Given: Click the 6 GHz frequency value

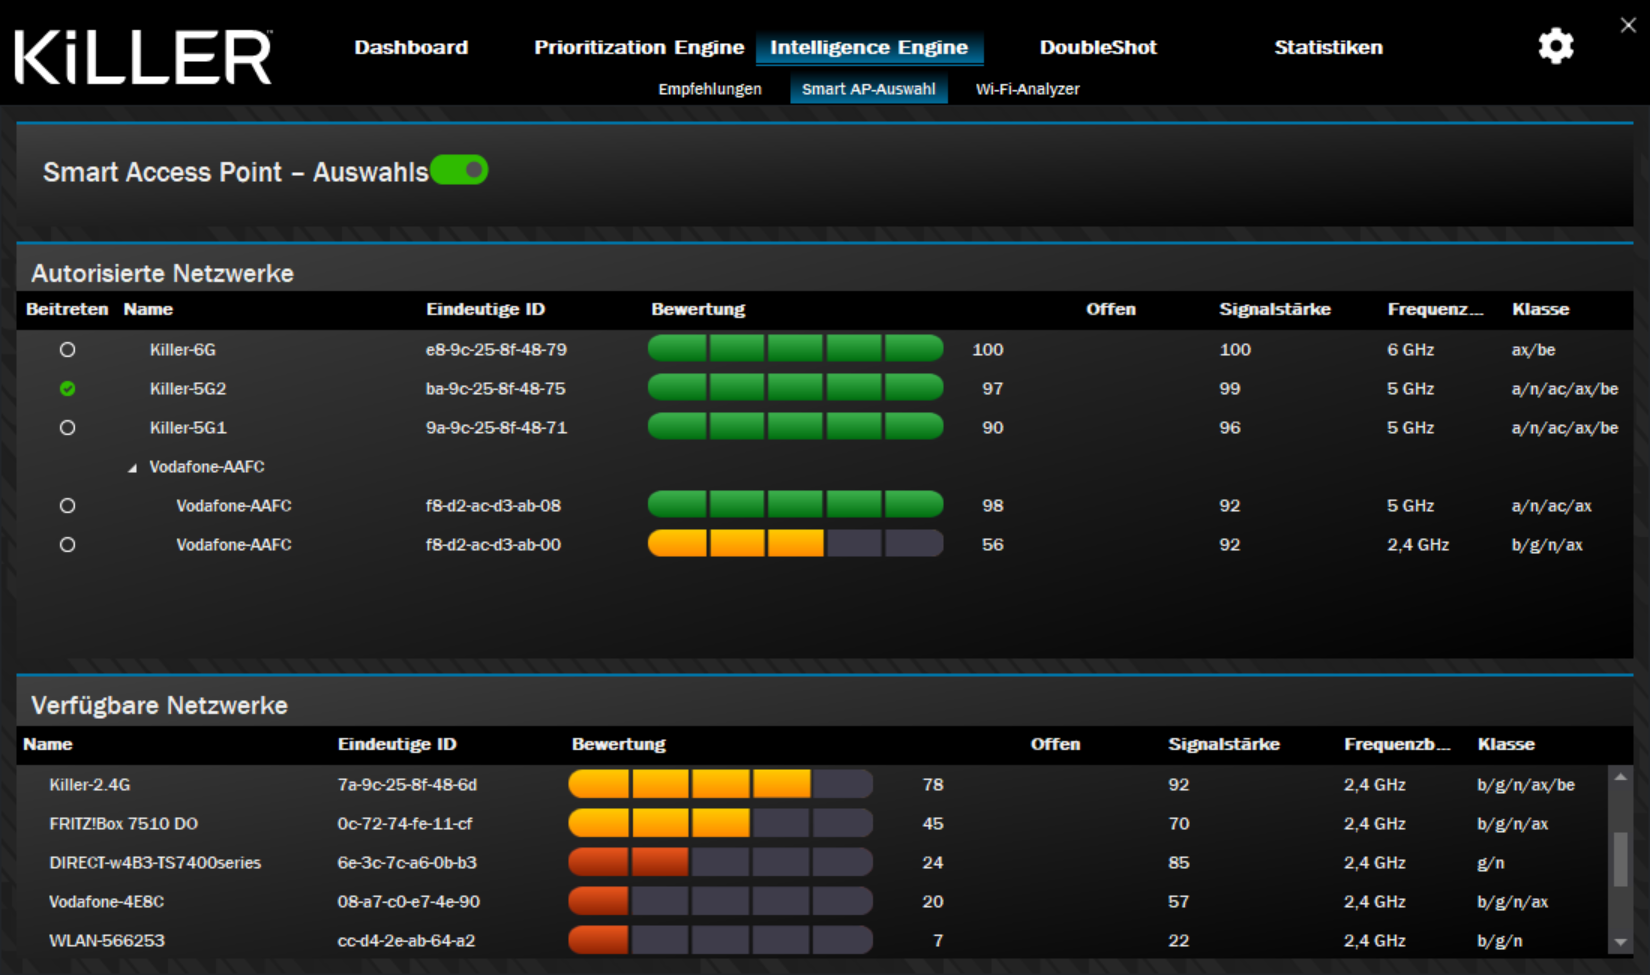Looking at the screenshot, I should 1410,350.
